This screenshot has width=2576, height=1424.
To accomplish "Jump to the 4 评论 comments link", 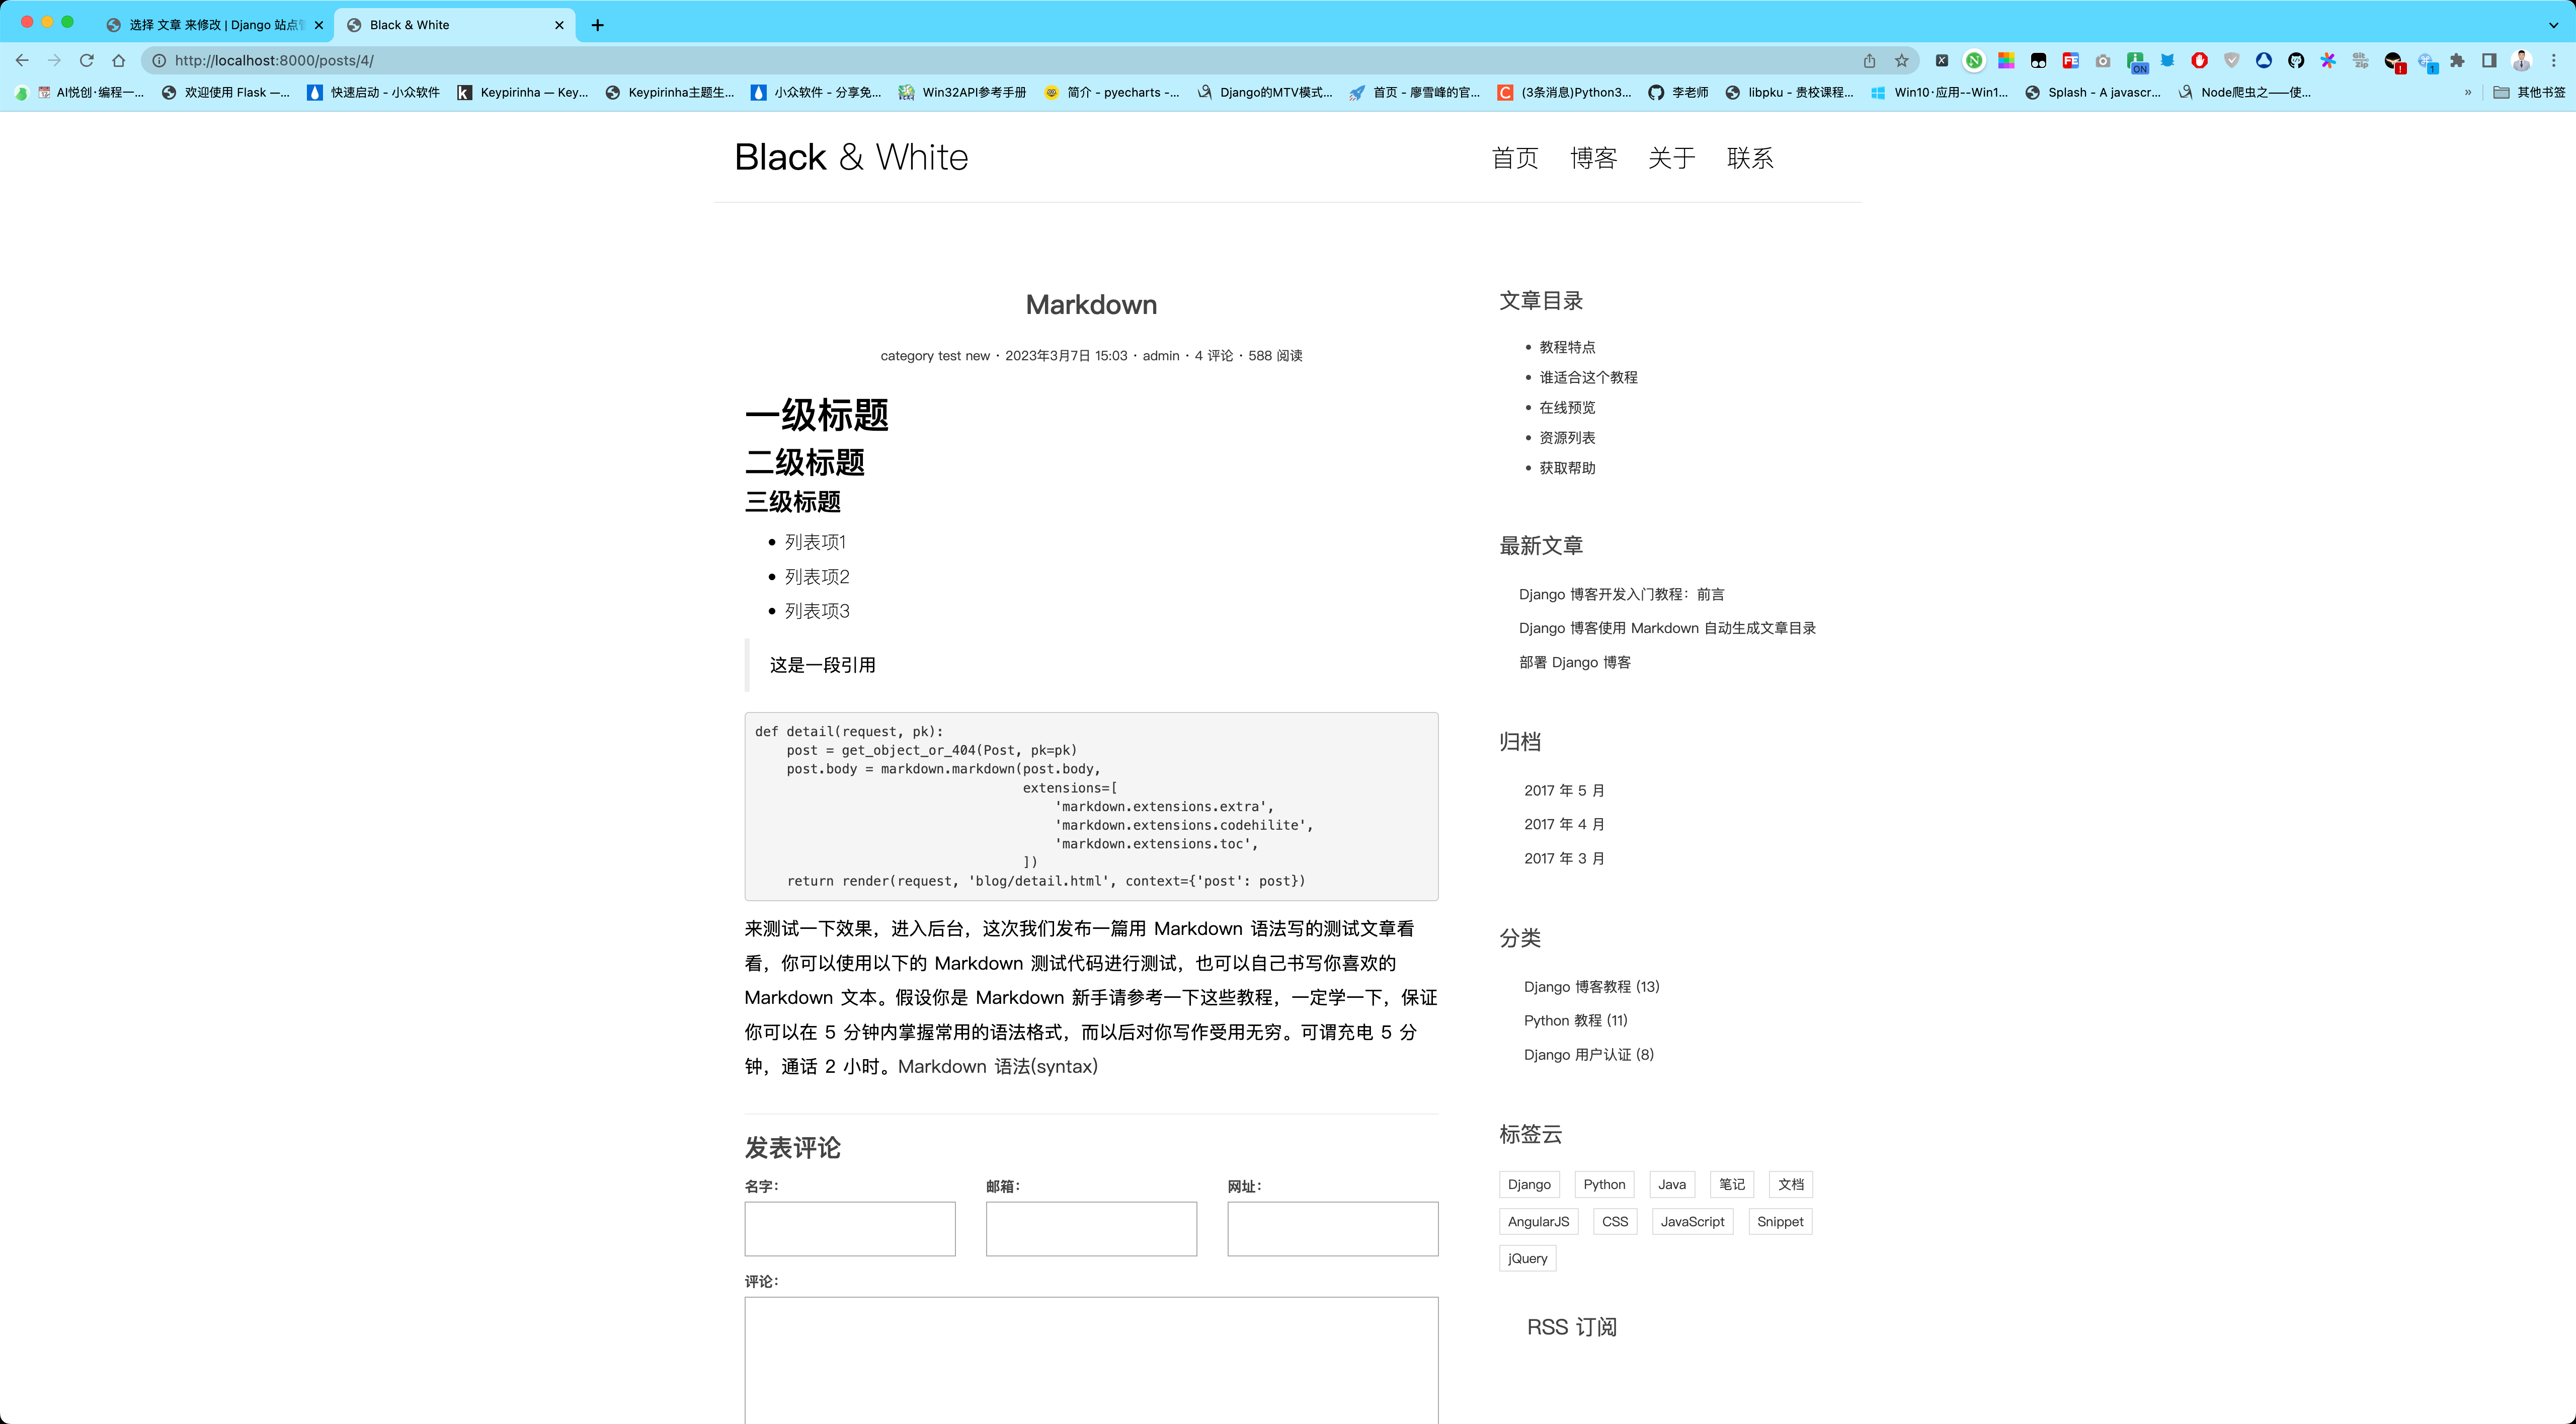I will pyautogui.click(x=1214, y=356).
